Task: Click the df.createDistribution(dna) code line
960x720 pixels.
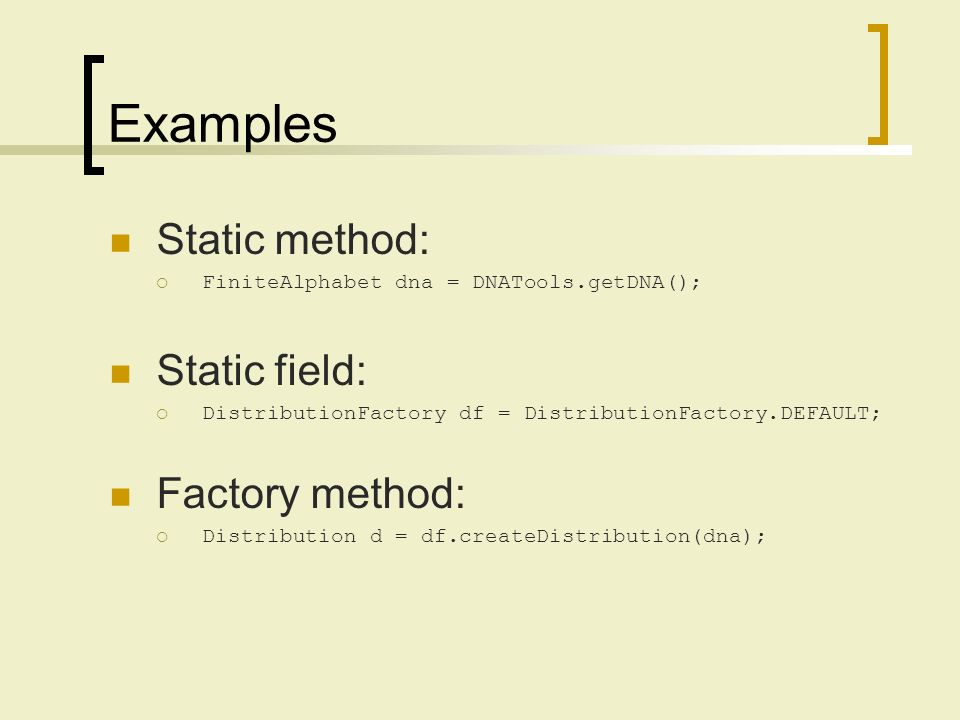Action: tap(484, 536)
